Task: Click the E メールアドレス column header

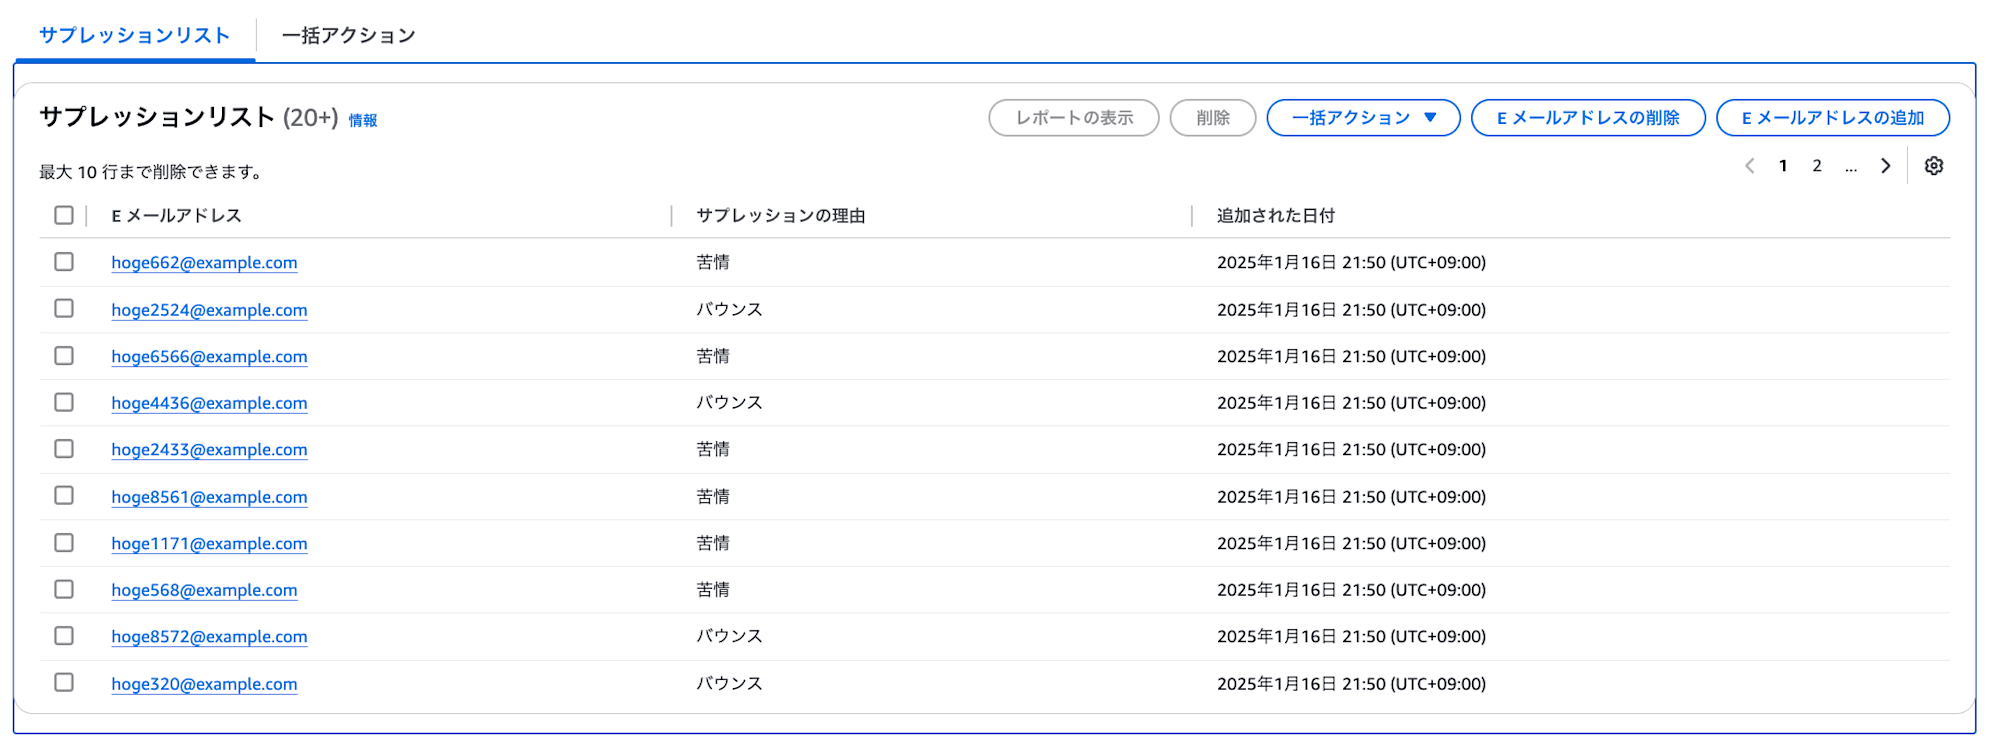Action: click(176, 216)
